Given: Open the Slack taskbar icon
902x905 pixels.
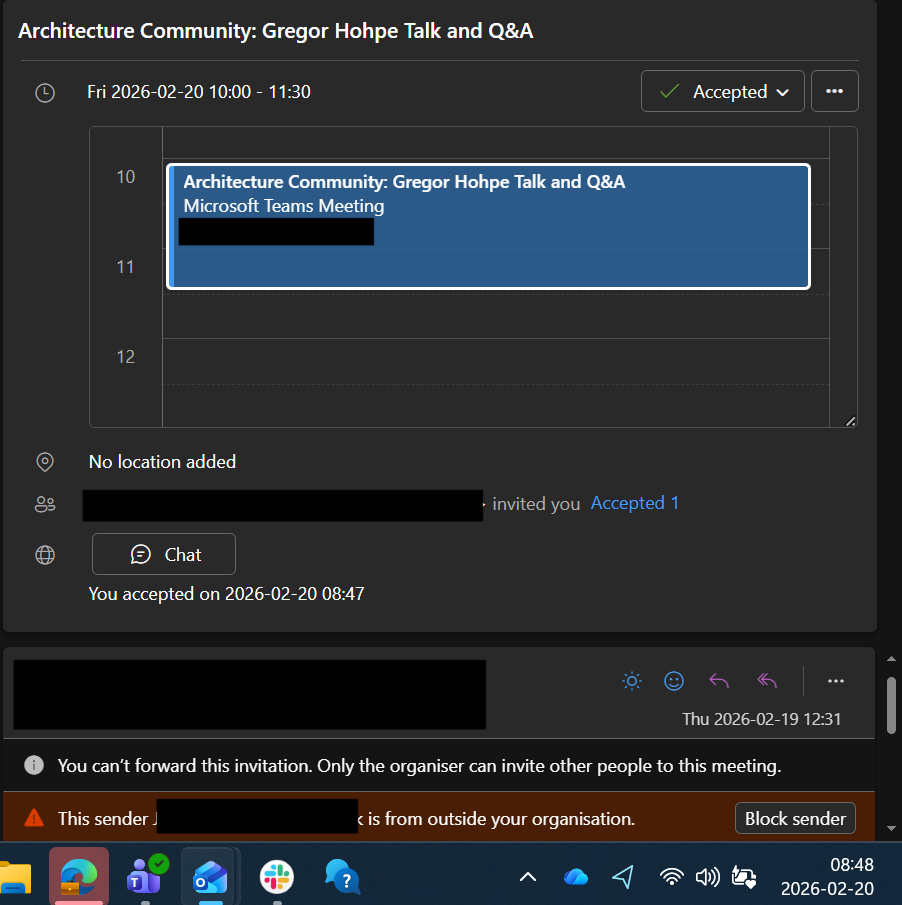Looking at the screenshot, I should click(277, 877).
